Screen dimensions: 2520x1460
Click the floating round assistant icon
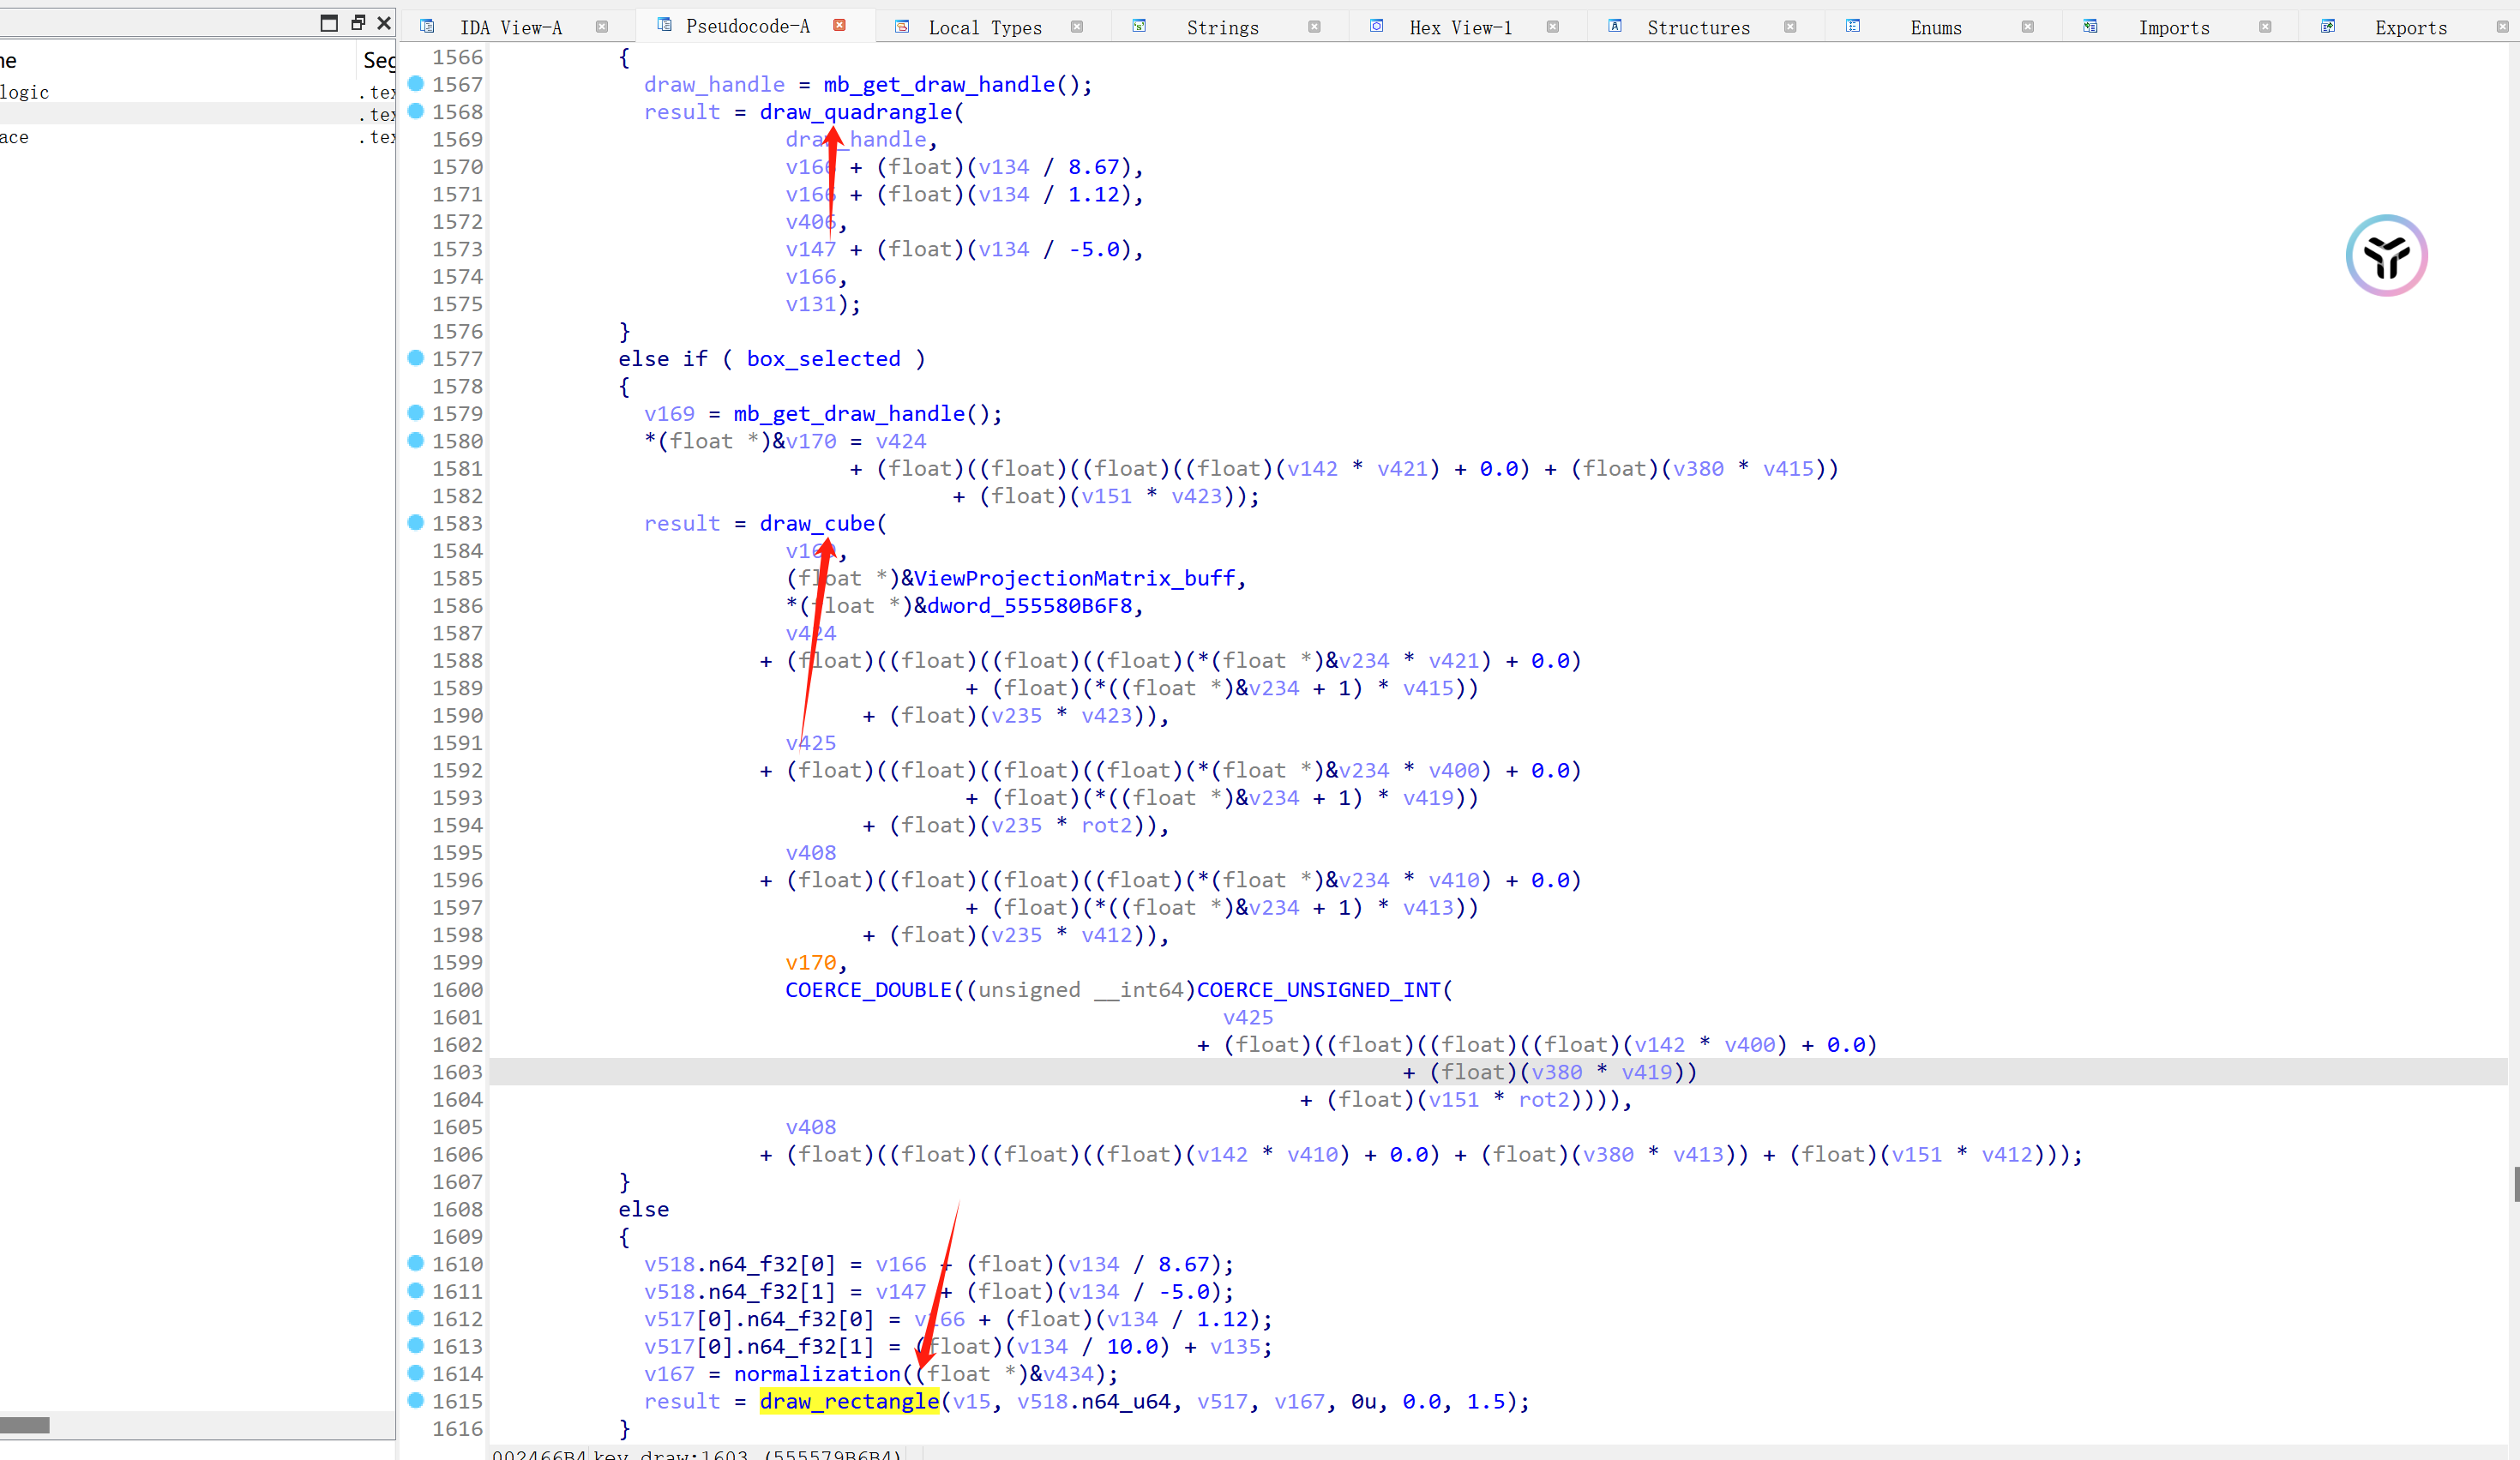pos(2386,256)
